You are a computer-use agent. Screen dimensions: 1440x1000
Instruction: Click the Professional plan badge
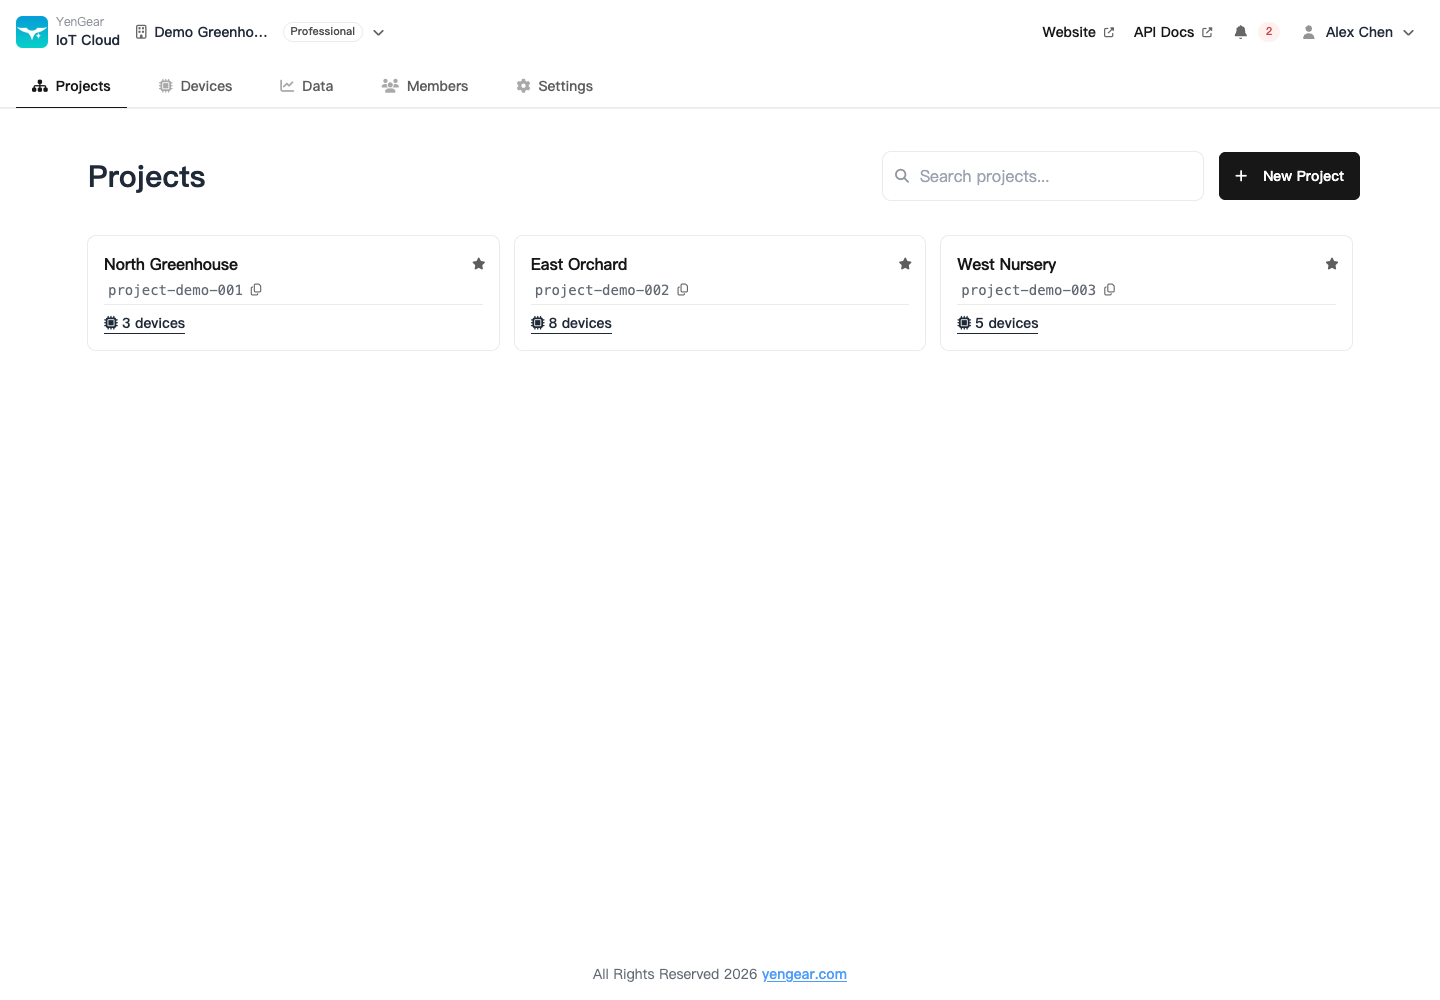tap(322, 32)
